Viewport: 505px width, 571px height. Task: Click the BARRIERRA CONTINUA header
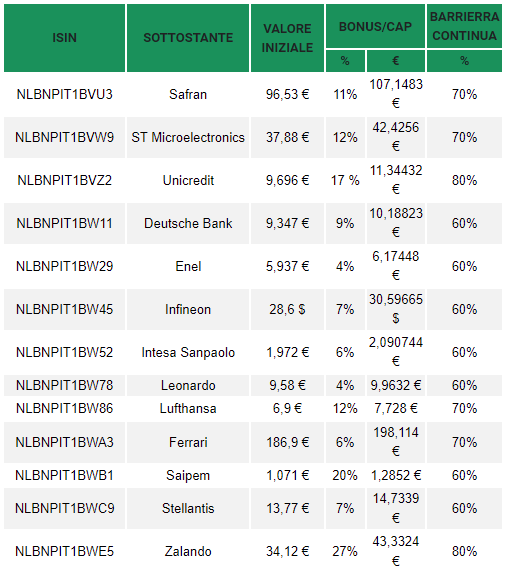click(464, 26)
